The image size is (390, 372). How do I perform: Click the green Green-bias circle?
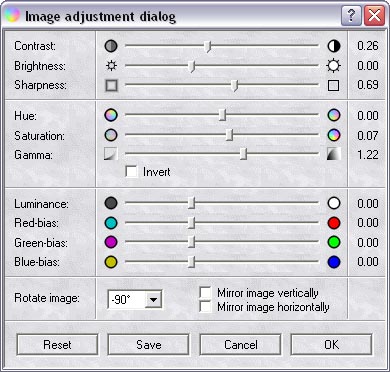pyautogui.click(x=334, y=242)
